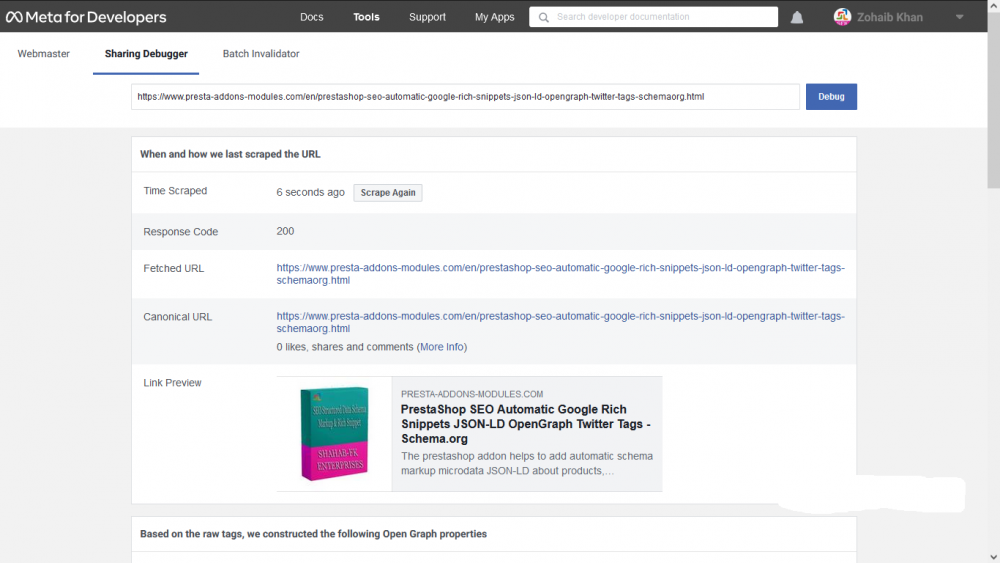The height and width of the screenshot is (563, 1000).
Task: Open the notifications bell
Action: 797,17
